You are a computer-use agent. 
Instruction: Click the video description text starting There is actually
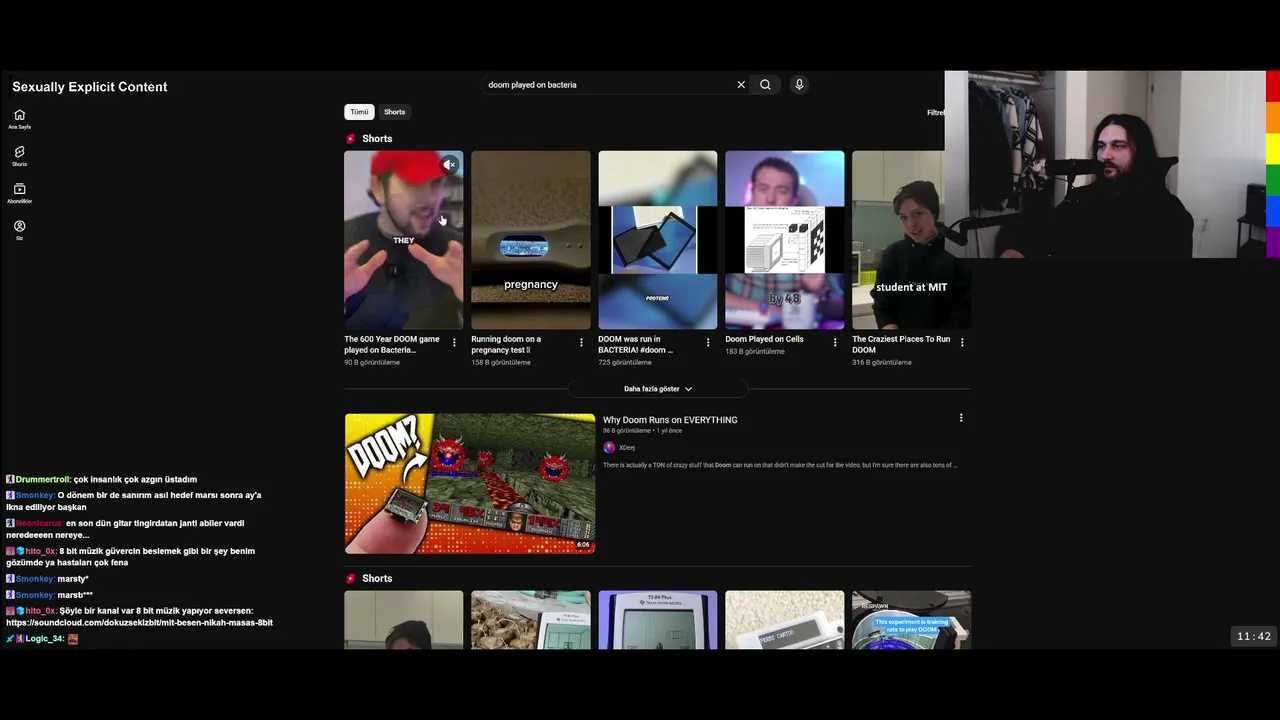coord(780,465)
